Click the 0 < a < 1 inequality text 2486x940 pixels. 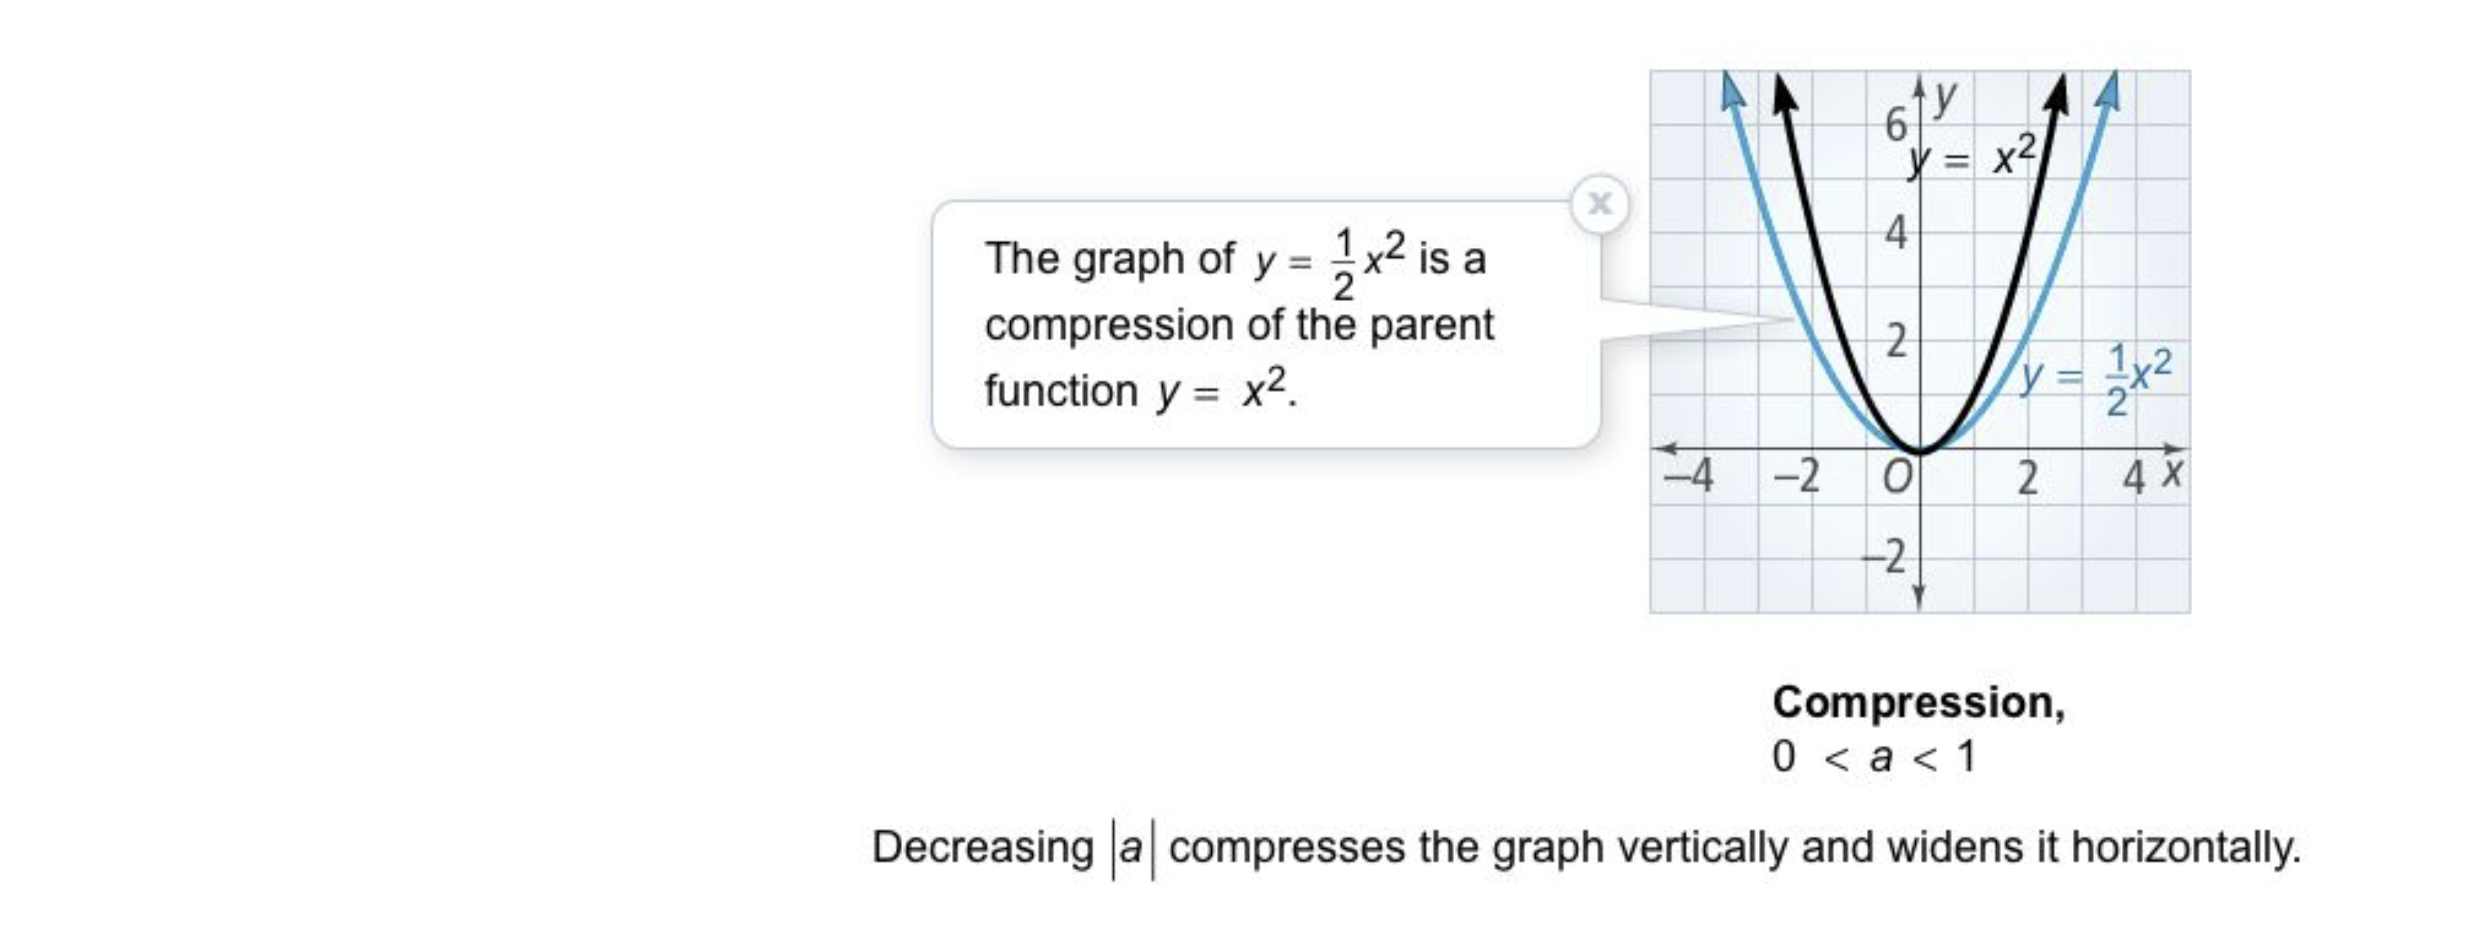pos(1874,756)
